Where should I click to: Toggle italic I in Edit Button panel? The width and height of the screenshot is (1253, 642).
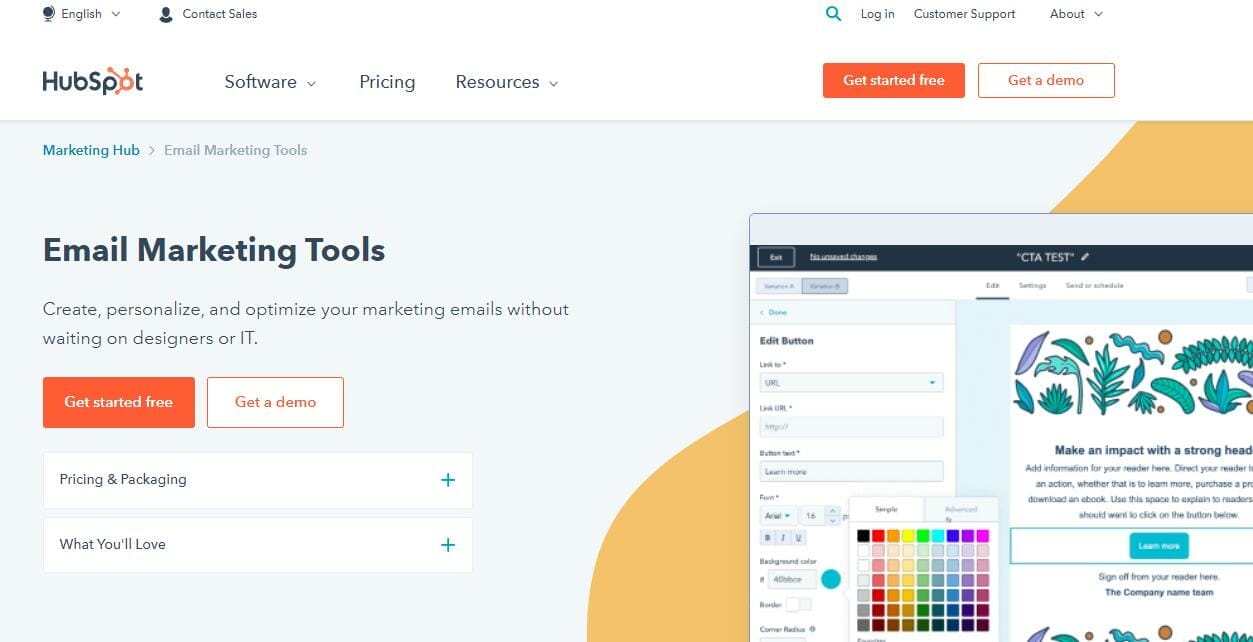(783, 538)
